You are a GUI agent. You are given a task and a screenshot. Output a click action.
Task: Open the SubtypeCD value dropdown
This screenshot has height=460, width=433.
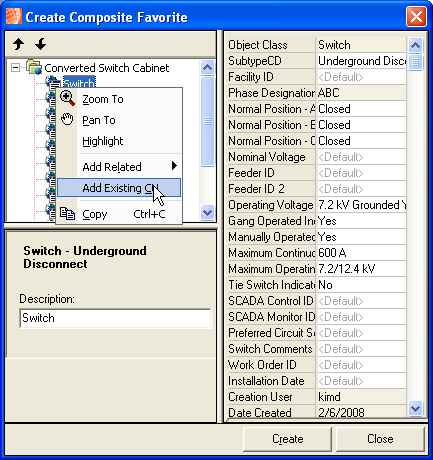click(x=362, y=61)
